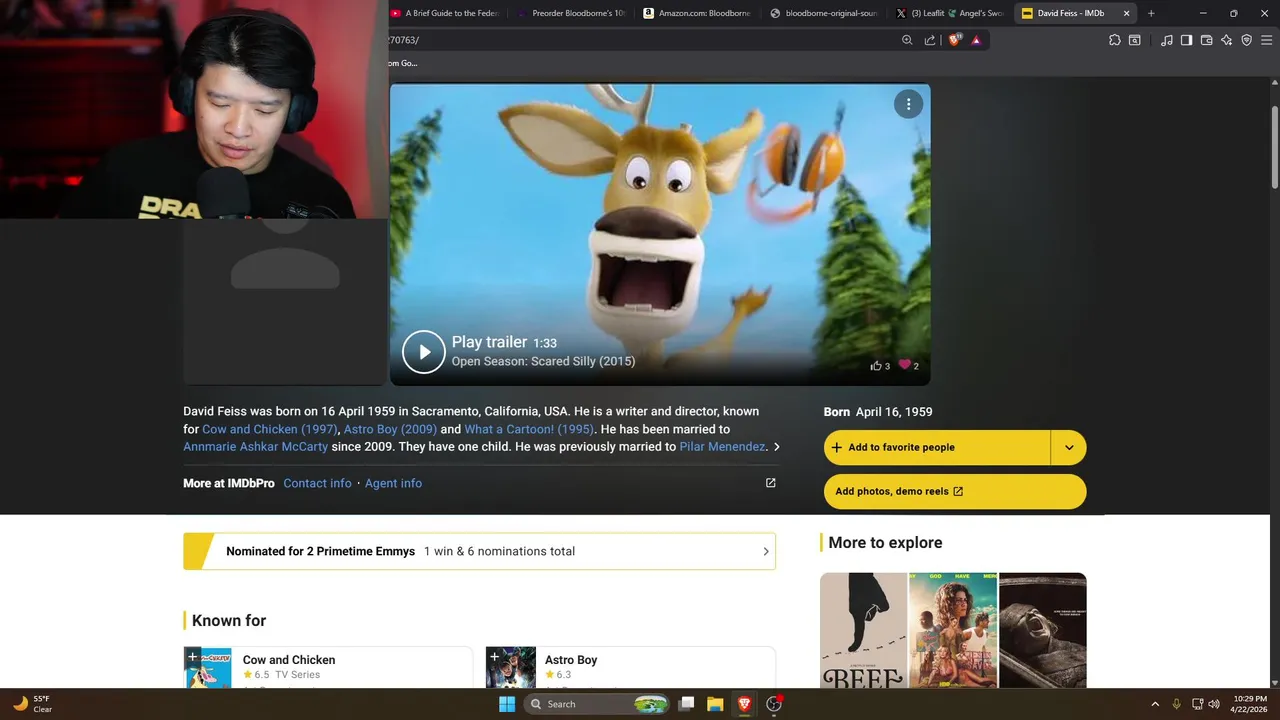
Task: Open the trailer three-dot options menu
Action: (908, 104)
